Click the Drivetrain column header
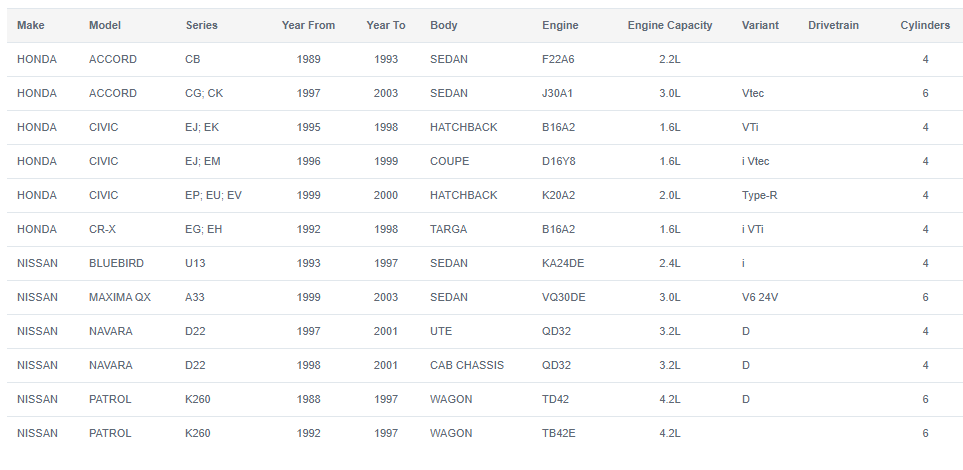 click(833, 25)
